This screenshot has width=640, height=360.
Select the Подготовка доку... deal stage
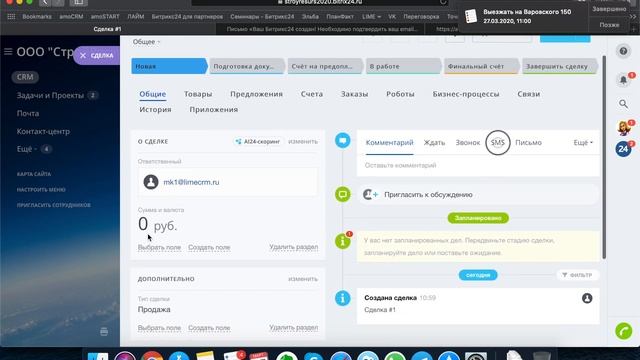(x=246, y=66)
